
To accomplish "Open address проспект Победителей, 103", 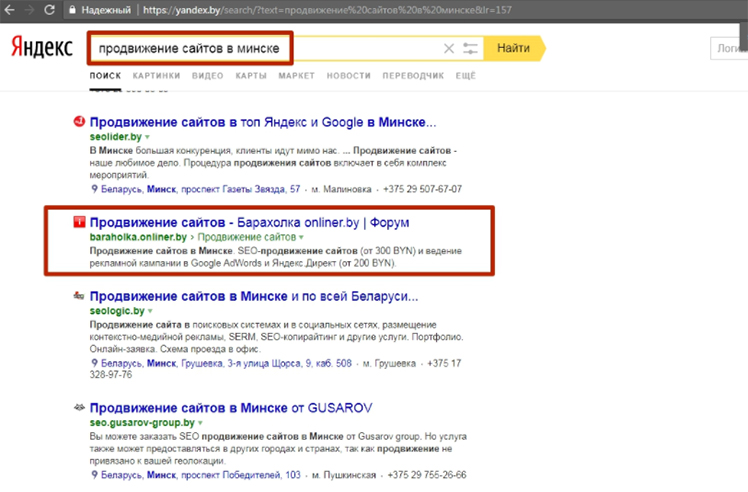I will point(201,475).
